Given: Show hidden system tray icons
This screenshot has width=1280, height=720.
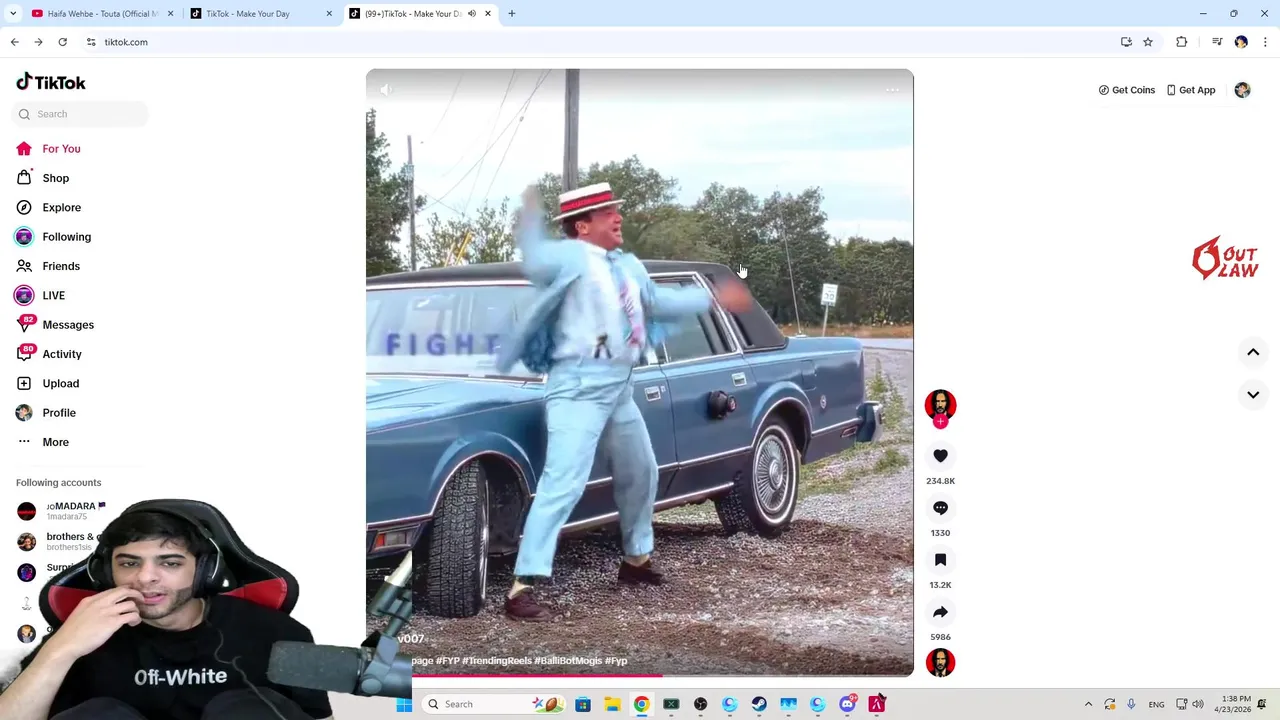Looking at the screenshot, I should [x=1088, y=704].
